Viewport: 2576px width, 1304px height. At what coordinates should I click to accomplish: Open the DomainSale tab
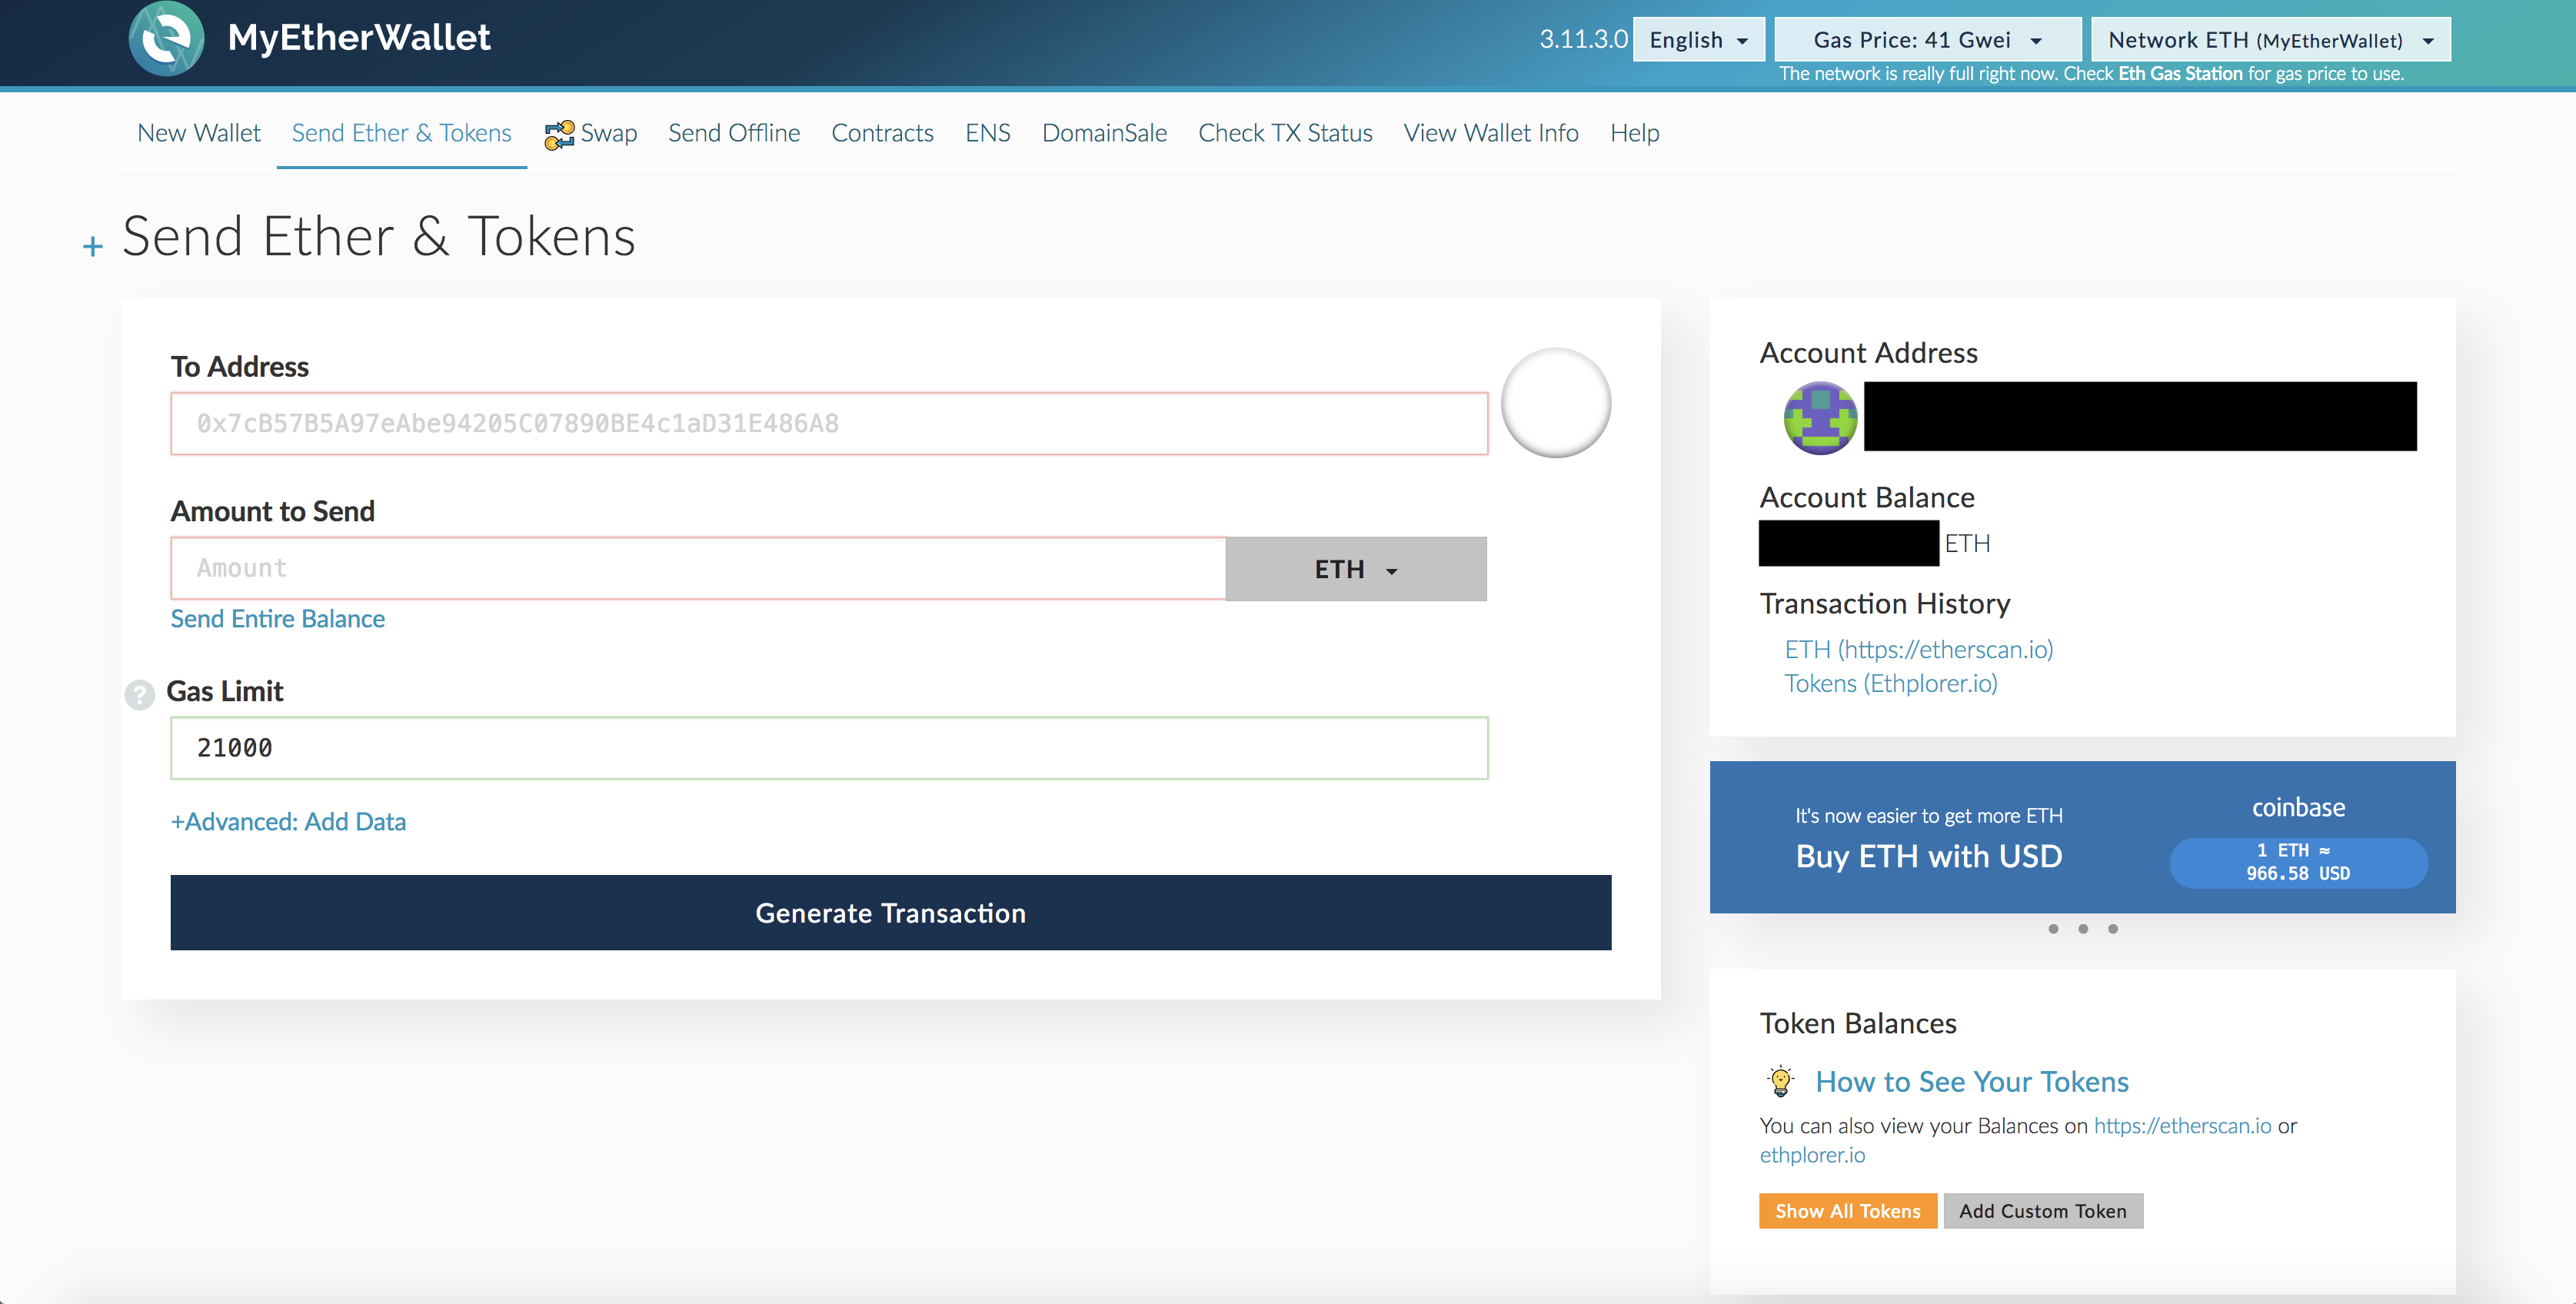coord(1104,133)
